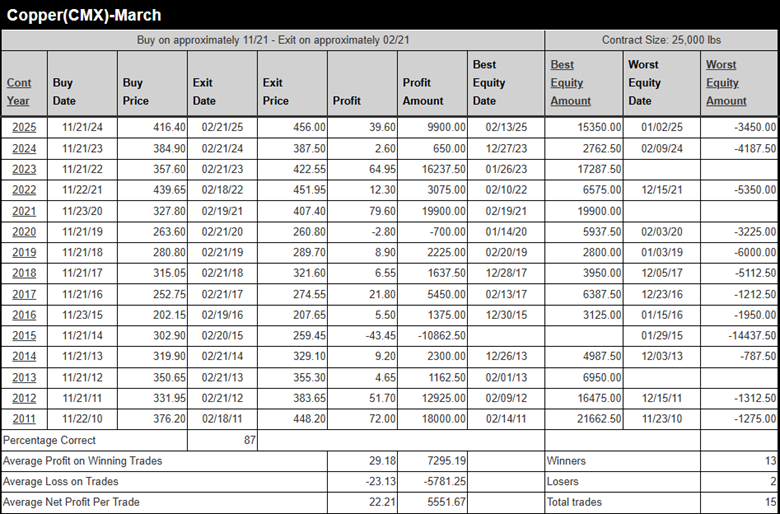The image size is (780, 514).
Task: Select worst equity amount -14437.50
Action: coord(752,335)
